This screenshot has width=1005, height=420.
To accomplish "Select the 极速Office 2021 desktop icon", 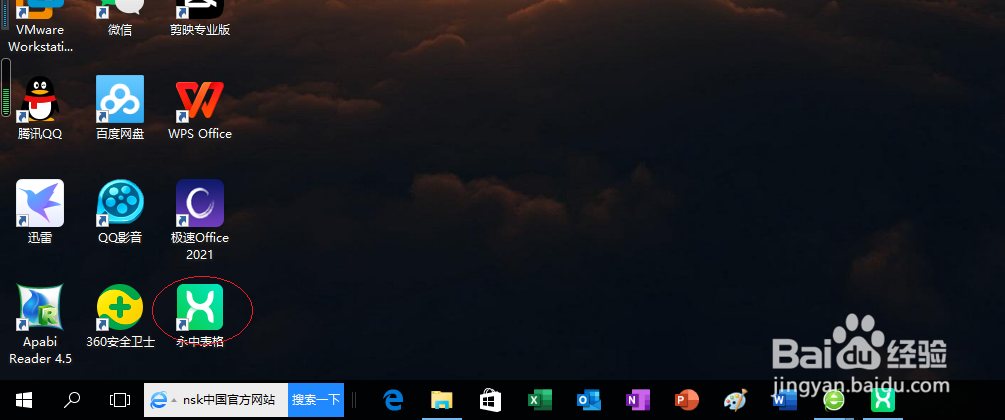I will [200, 220].
